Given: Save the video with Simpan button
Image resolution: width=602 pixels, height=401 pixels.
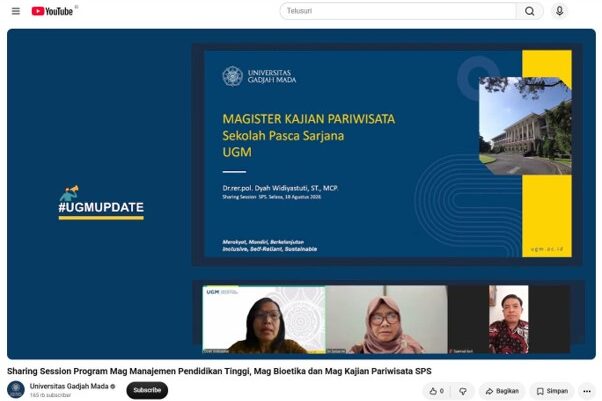Looking at the screenshot, I should [552, 391].
